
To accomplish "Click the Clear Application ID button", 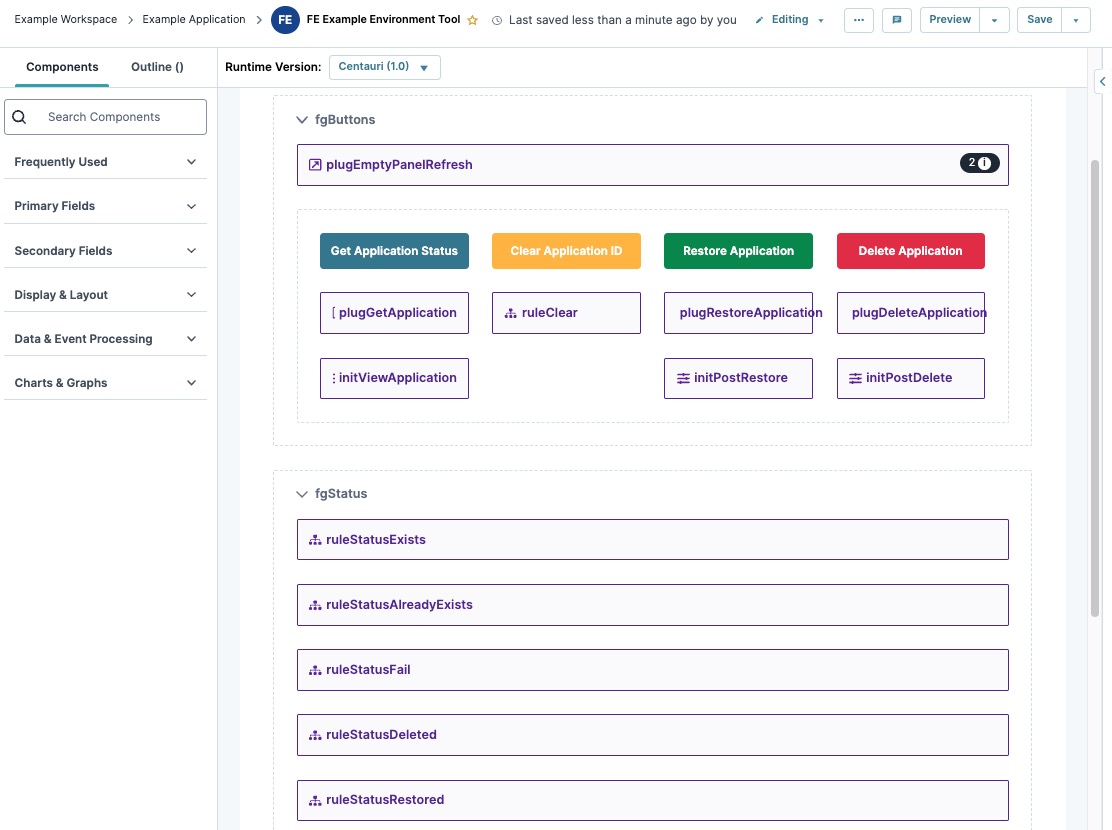I will [x=566, y=251].
